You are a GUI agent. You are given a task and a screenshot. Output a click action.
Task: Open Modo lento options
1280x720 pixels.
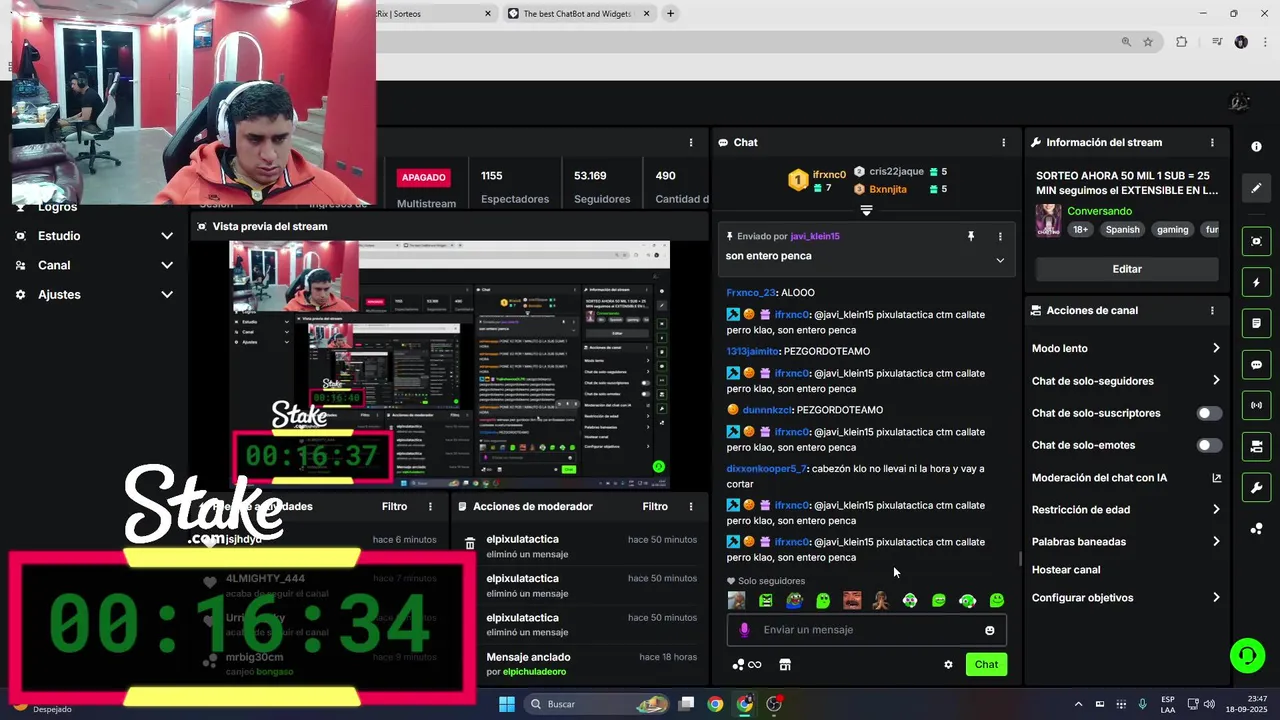click(x=1126, y=348)
